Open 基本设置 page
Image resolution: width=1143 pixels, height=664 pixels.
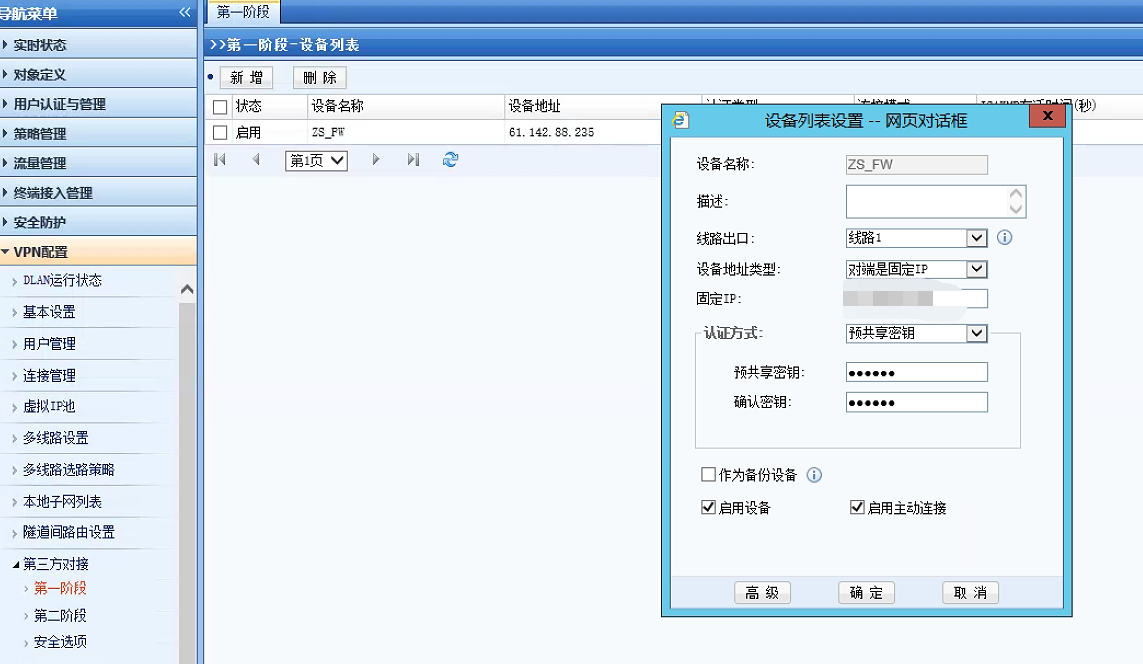pos(49,312)
